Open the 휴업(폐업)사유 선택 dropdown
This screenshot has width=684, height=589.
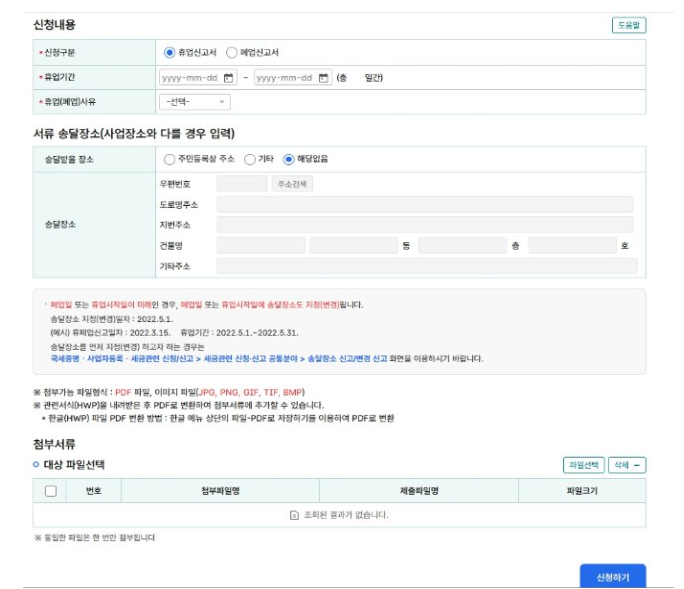(x=195, y=102)
